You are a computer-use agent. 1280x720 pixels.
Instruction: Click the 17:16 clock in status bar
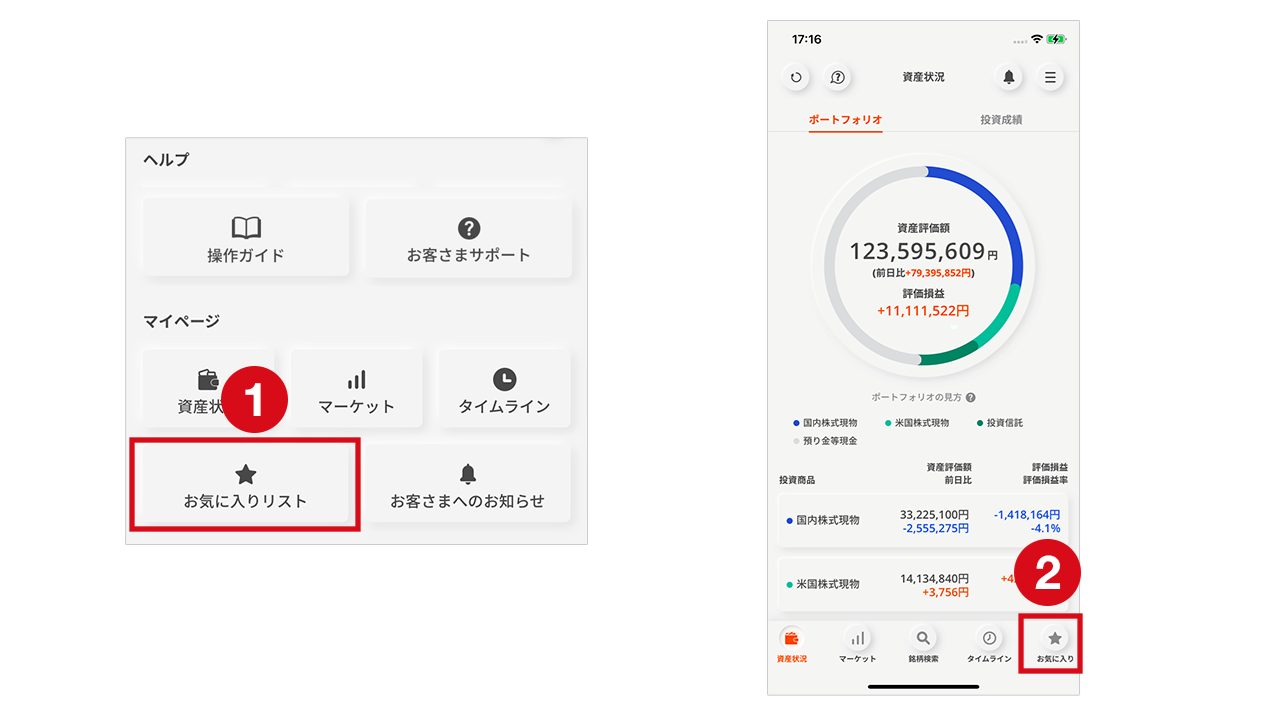click(806, 39)
